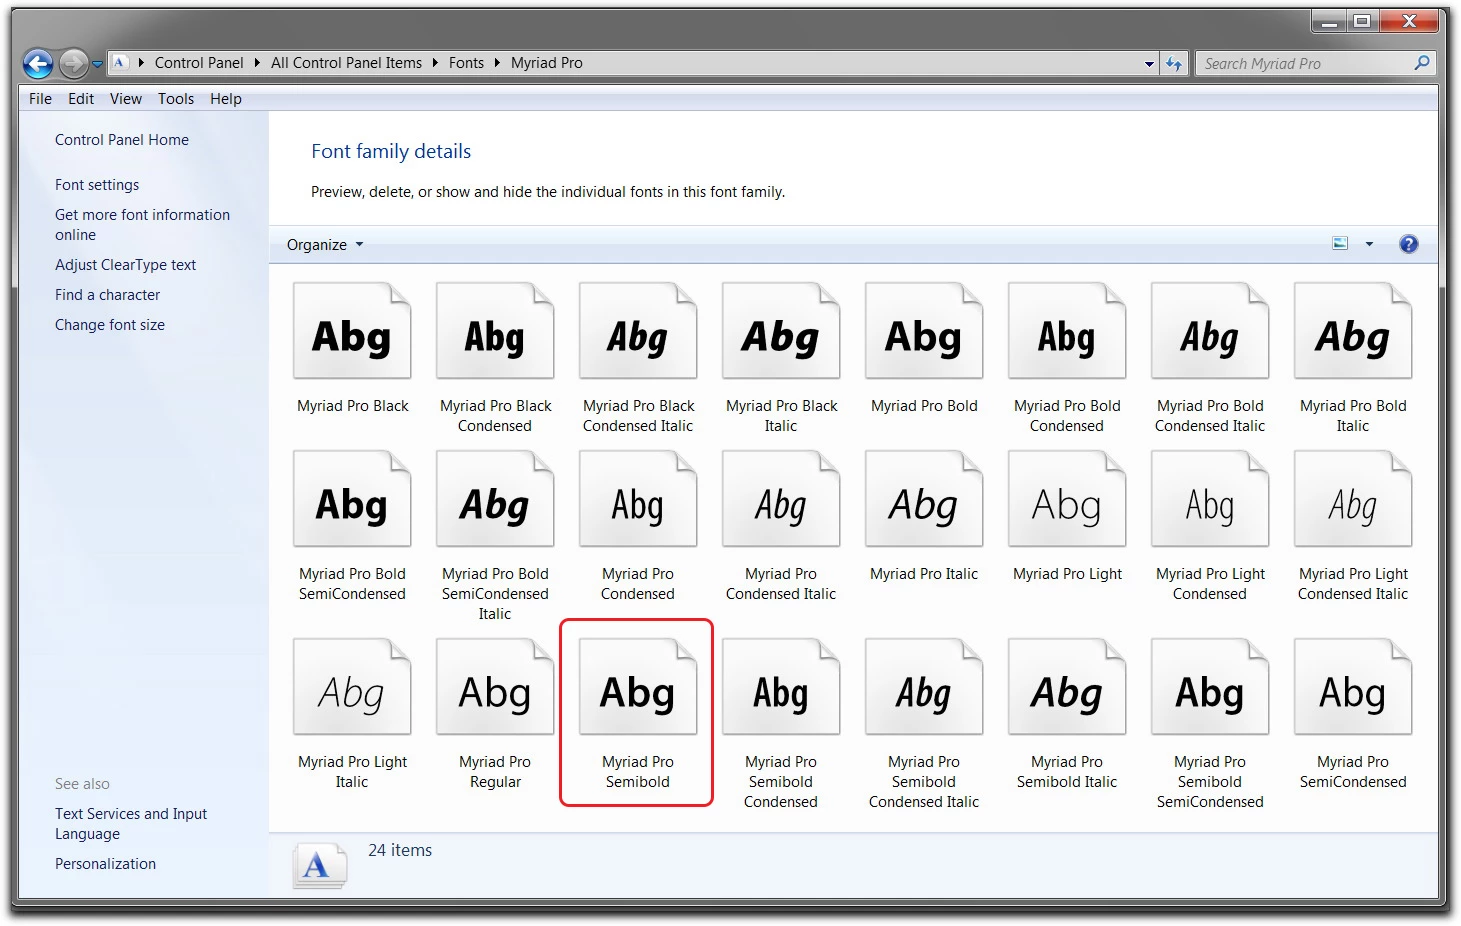Click the font family icon in details pane

point(319,865)
